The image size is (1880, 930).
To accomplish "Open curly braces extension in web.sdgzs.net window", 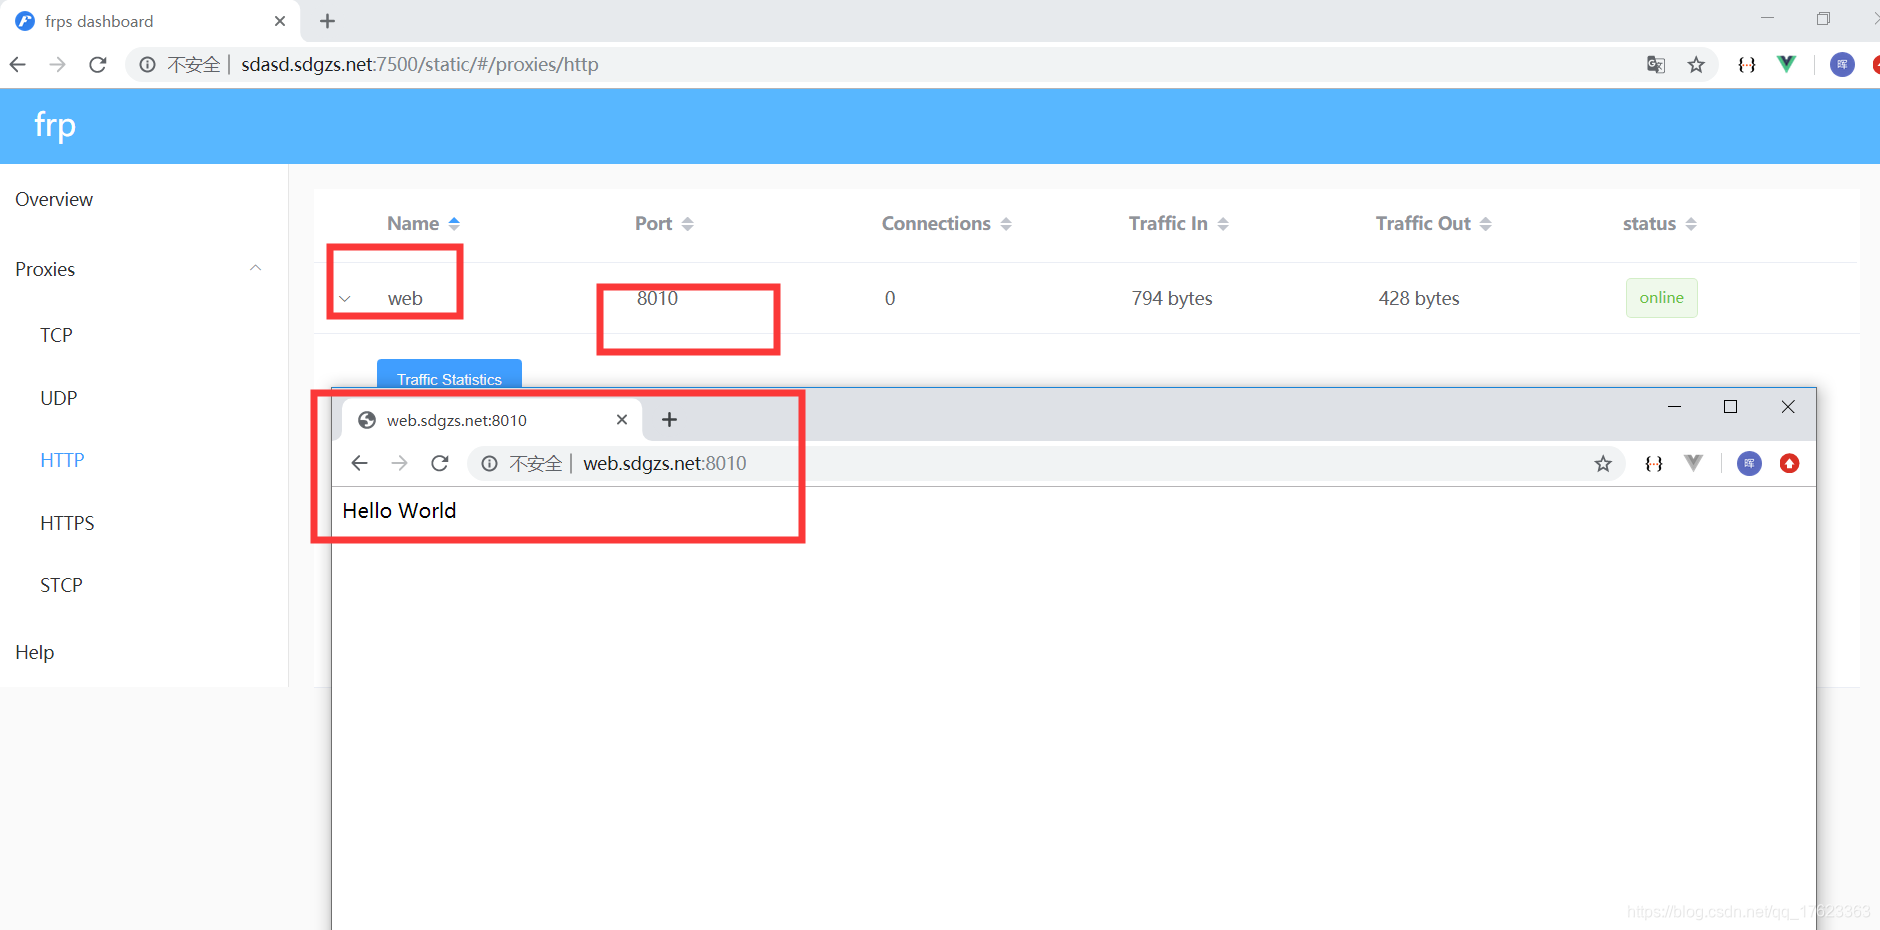I will click(x=1653, y=463).
